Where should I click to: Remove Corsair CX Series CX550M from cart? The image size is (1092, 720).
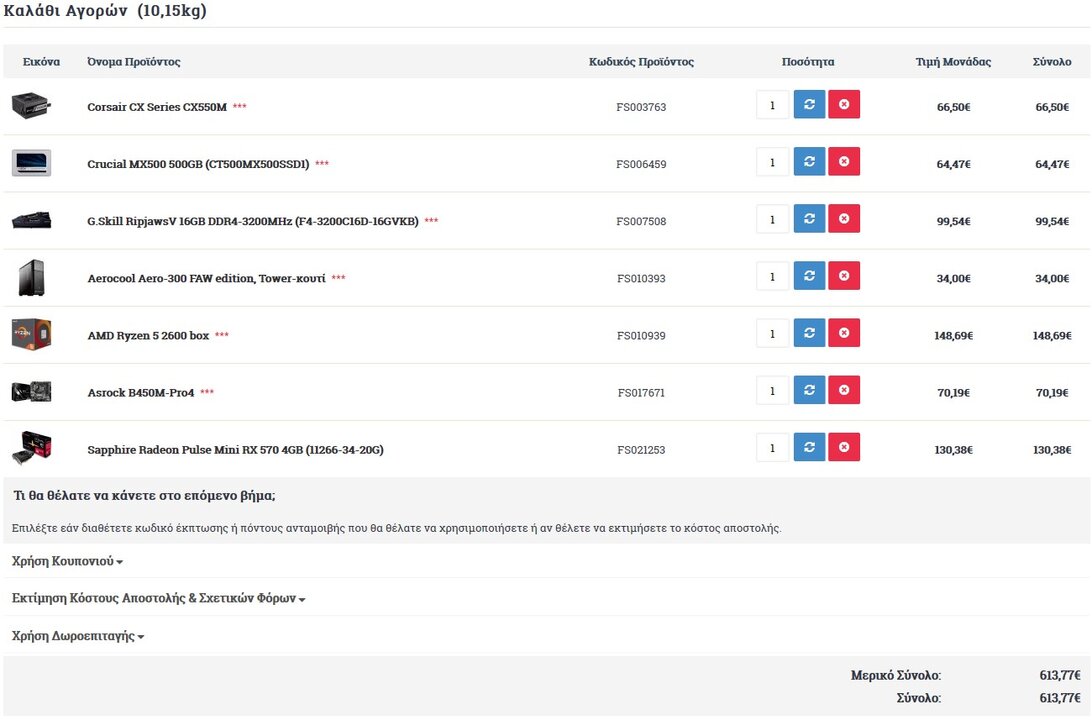pos(844,104)
